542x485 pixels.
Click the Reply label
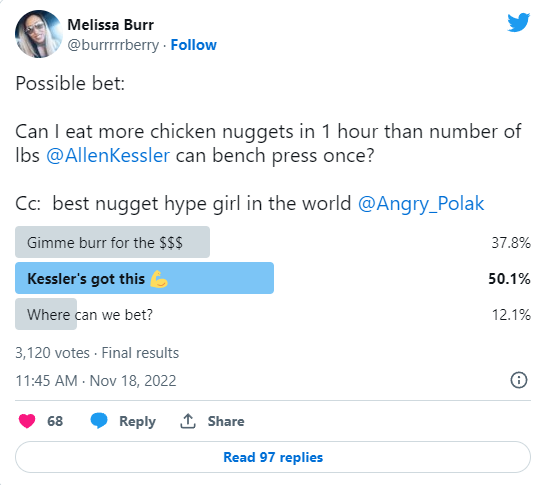click(137, 421)
